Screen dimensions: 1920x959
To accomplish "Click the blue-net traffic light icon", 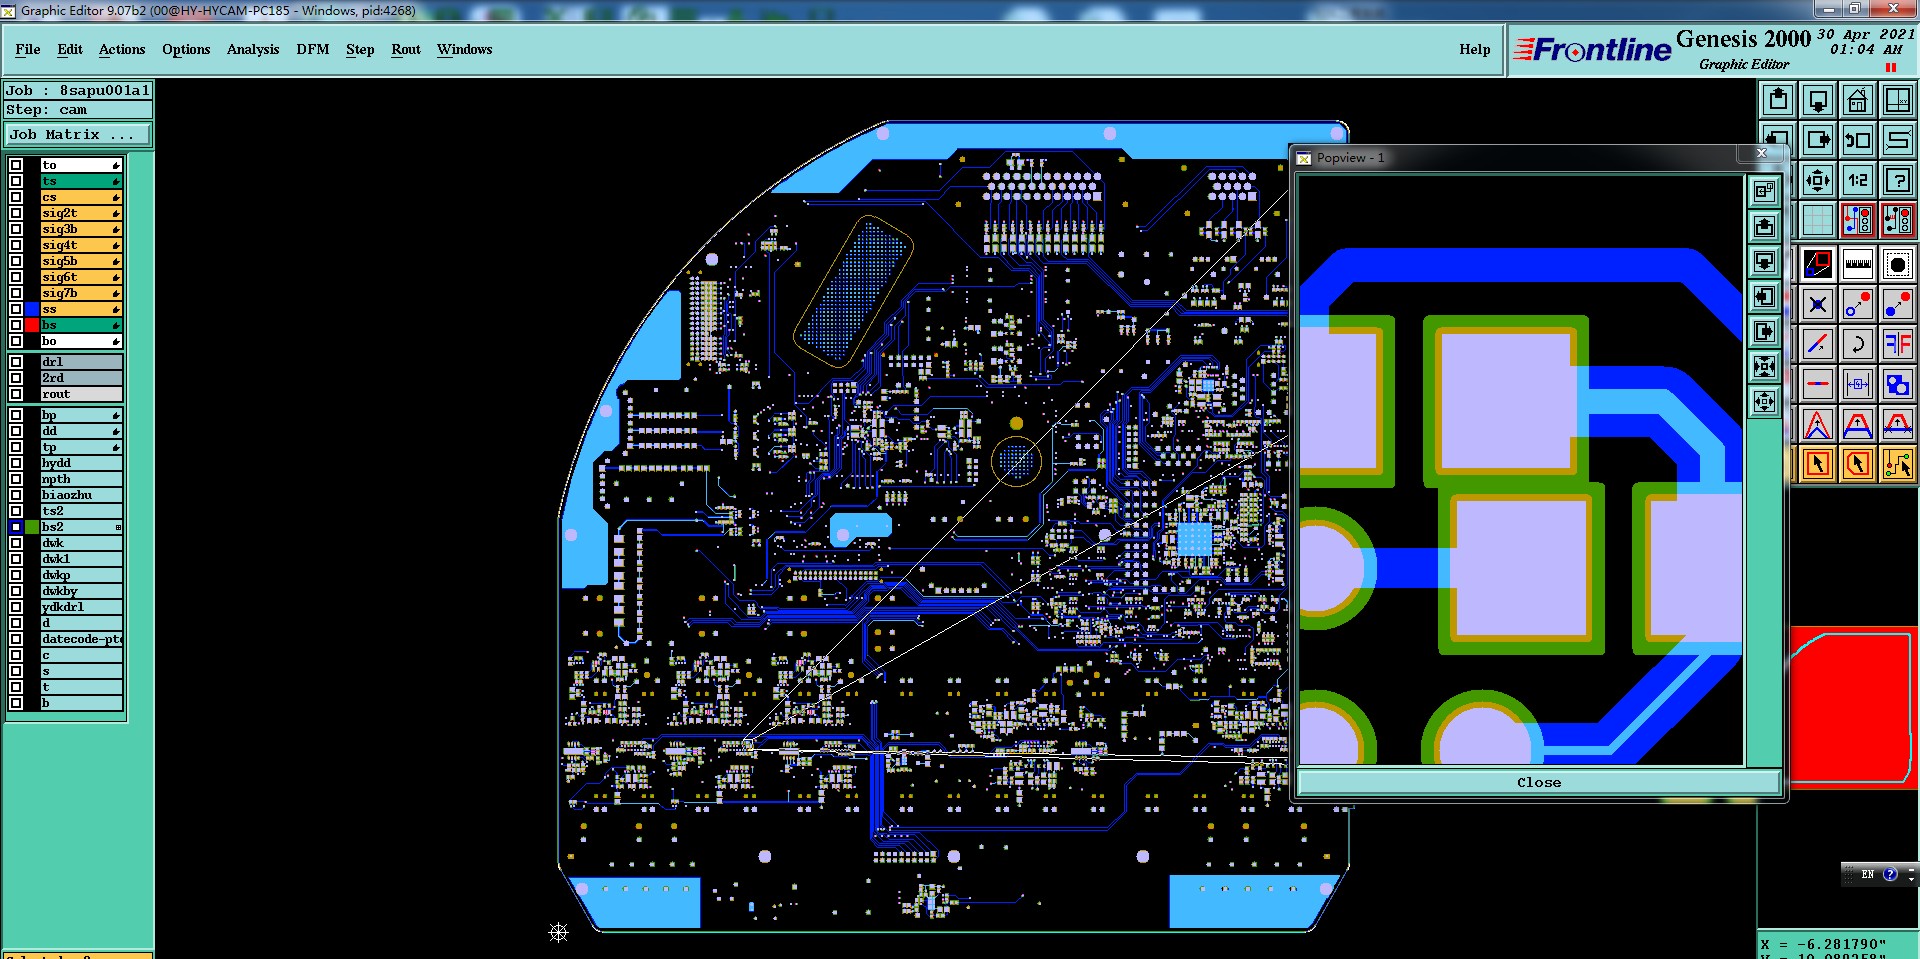I will [x=1858, y=220].
